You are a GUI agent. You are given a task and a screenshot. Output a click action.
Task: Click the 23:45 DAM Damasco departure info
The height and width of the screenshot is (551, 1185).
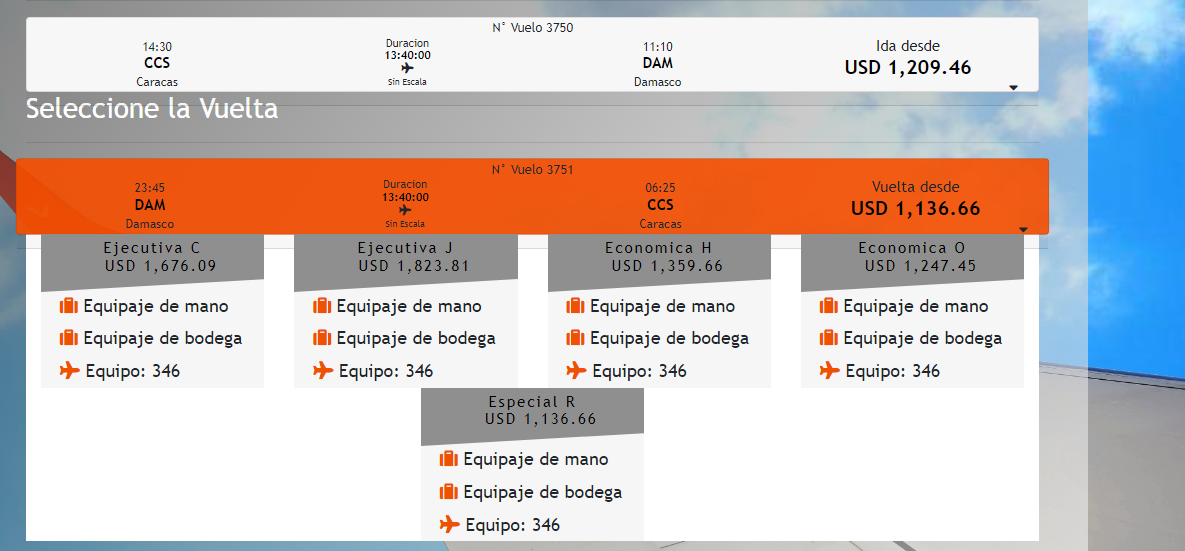click(150, 206)
